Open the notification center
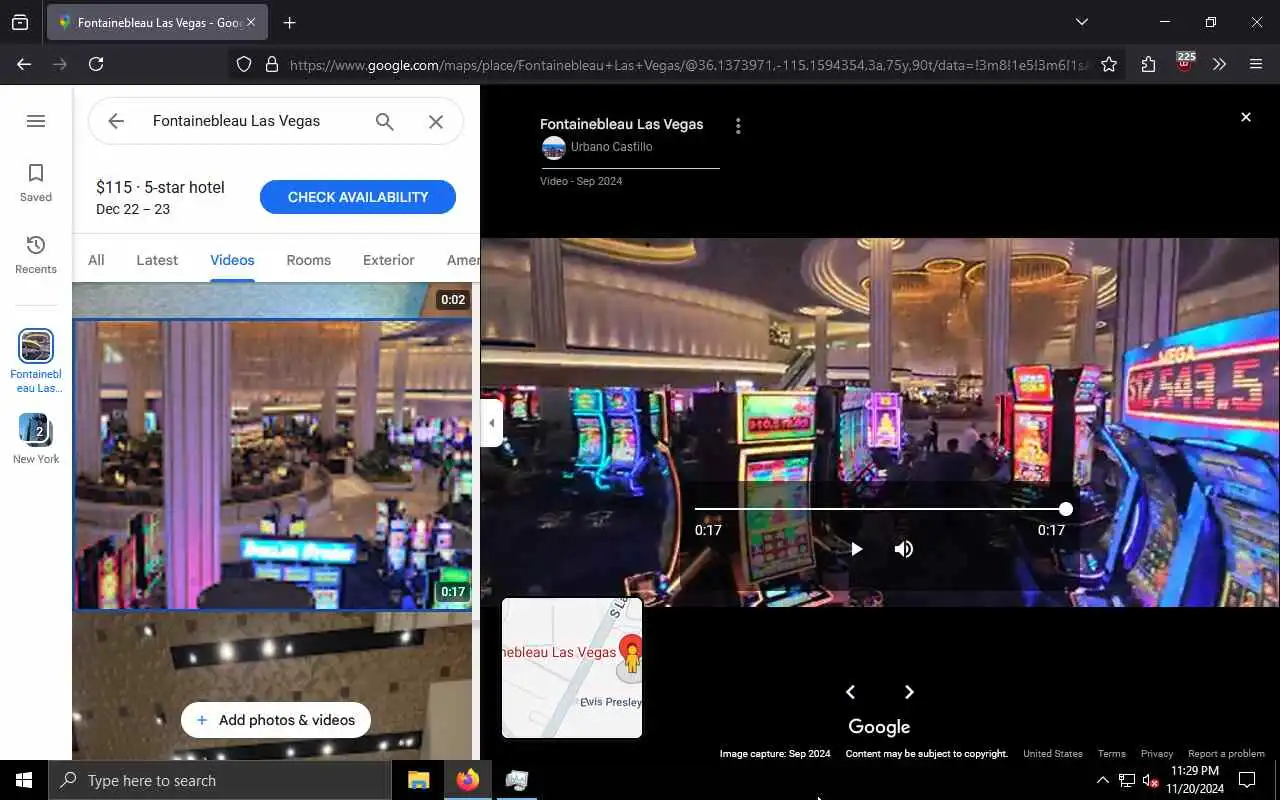This screenshot has width=1280, height=800. (1247, 780)
